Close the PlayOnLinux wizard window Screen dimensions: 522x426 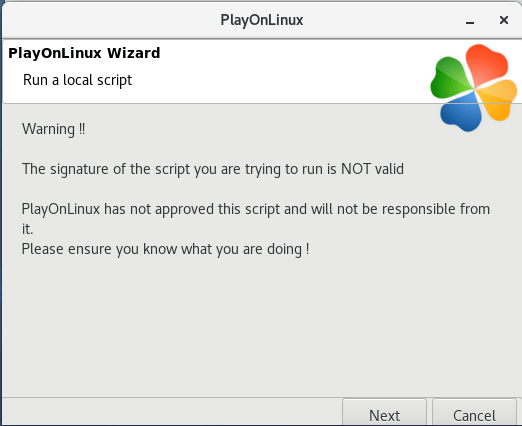504,20
